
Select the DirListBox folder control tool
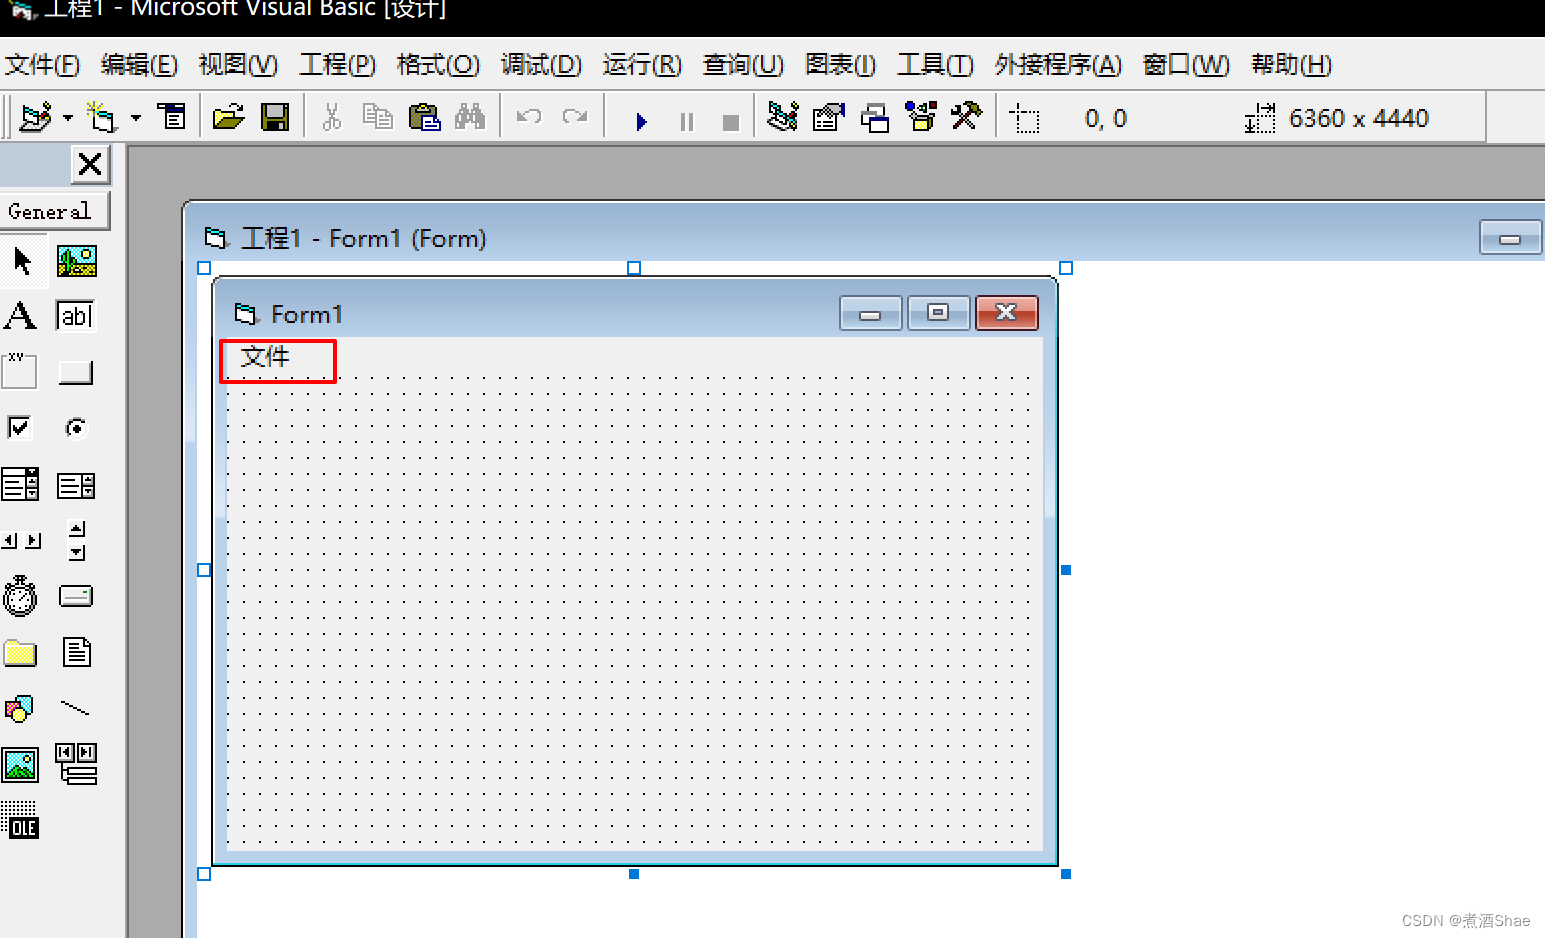point(20,653)
